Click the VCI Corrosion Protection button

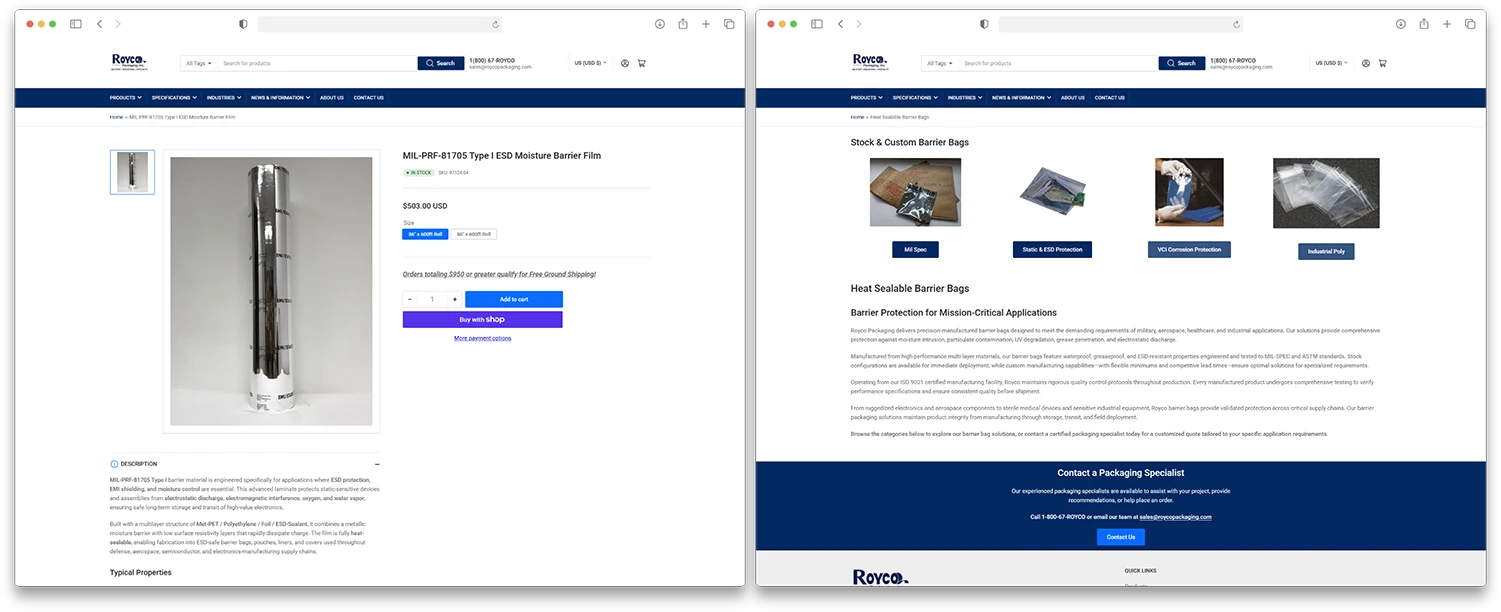(1189, 249)
